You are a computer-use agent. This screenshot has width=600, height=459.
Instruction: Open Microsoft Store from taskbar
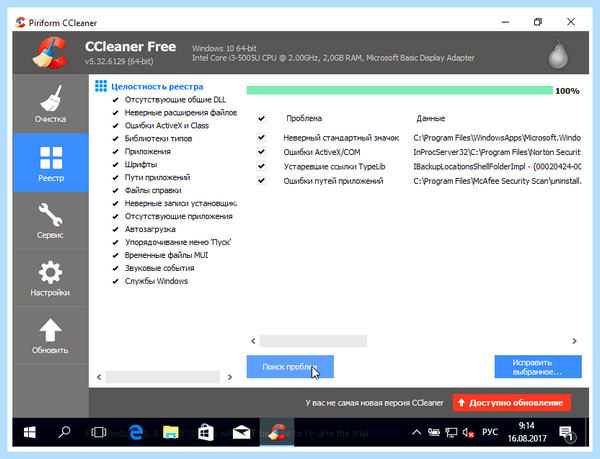pos(206,432)
